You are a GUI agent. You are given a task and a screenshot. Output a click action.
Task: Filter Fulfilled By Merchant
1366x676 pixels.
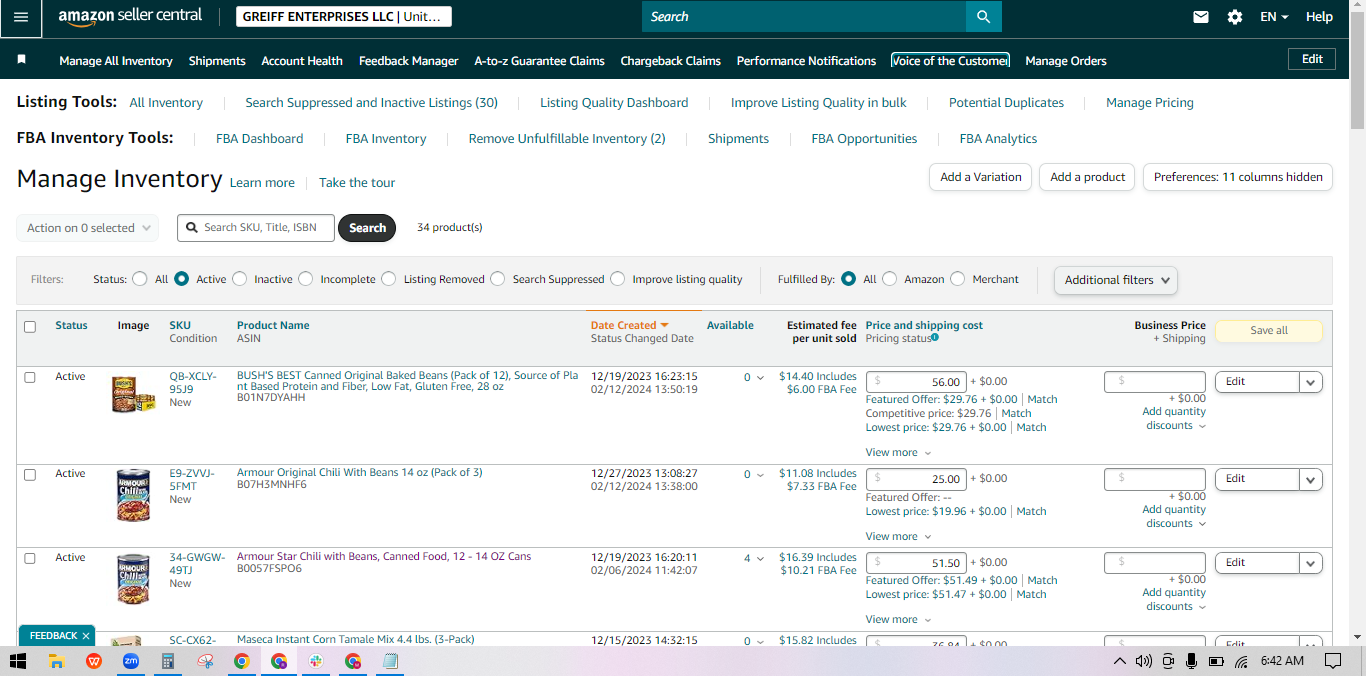pyautogui.click(x=957, y=279)
